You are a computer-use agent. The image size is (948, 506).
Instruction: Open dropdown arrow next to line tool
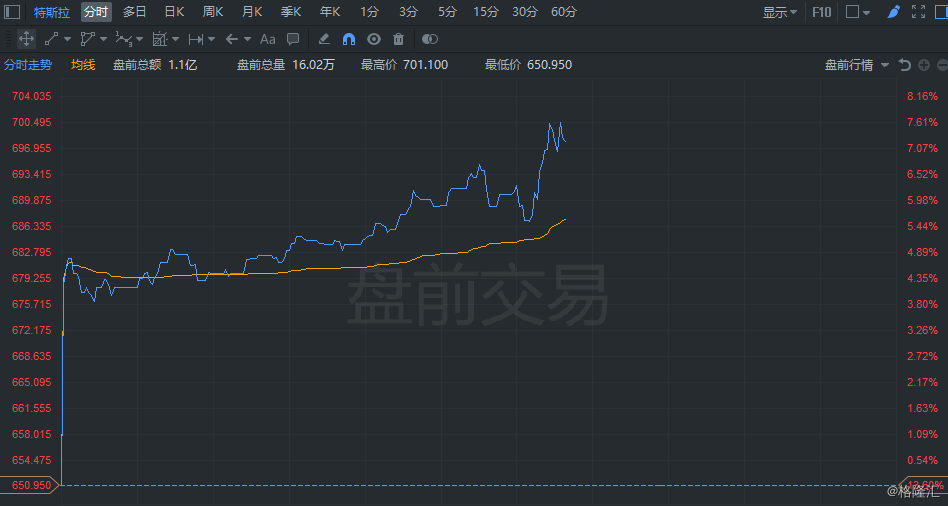[x=67, y=39]
